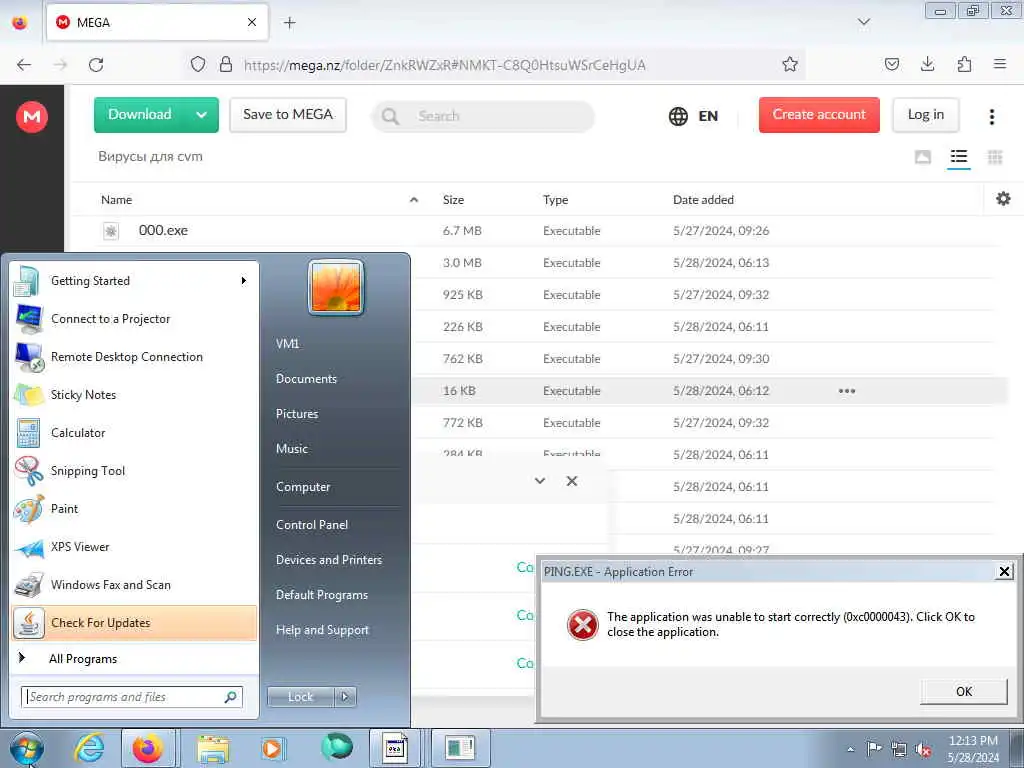
Task: Switch to media thumbnail view
Action: [922, 157]
